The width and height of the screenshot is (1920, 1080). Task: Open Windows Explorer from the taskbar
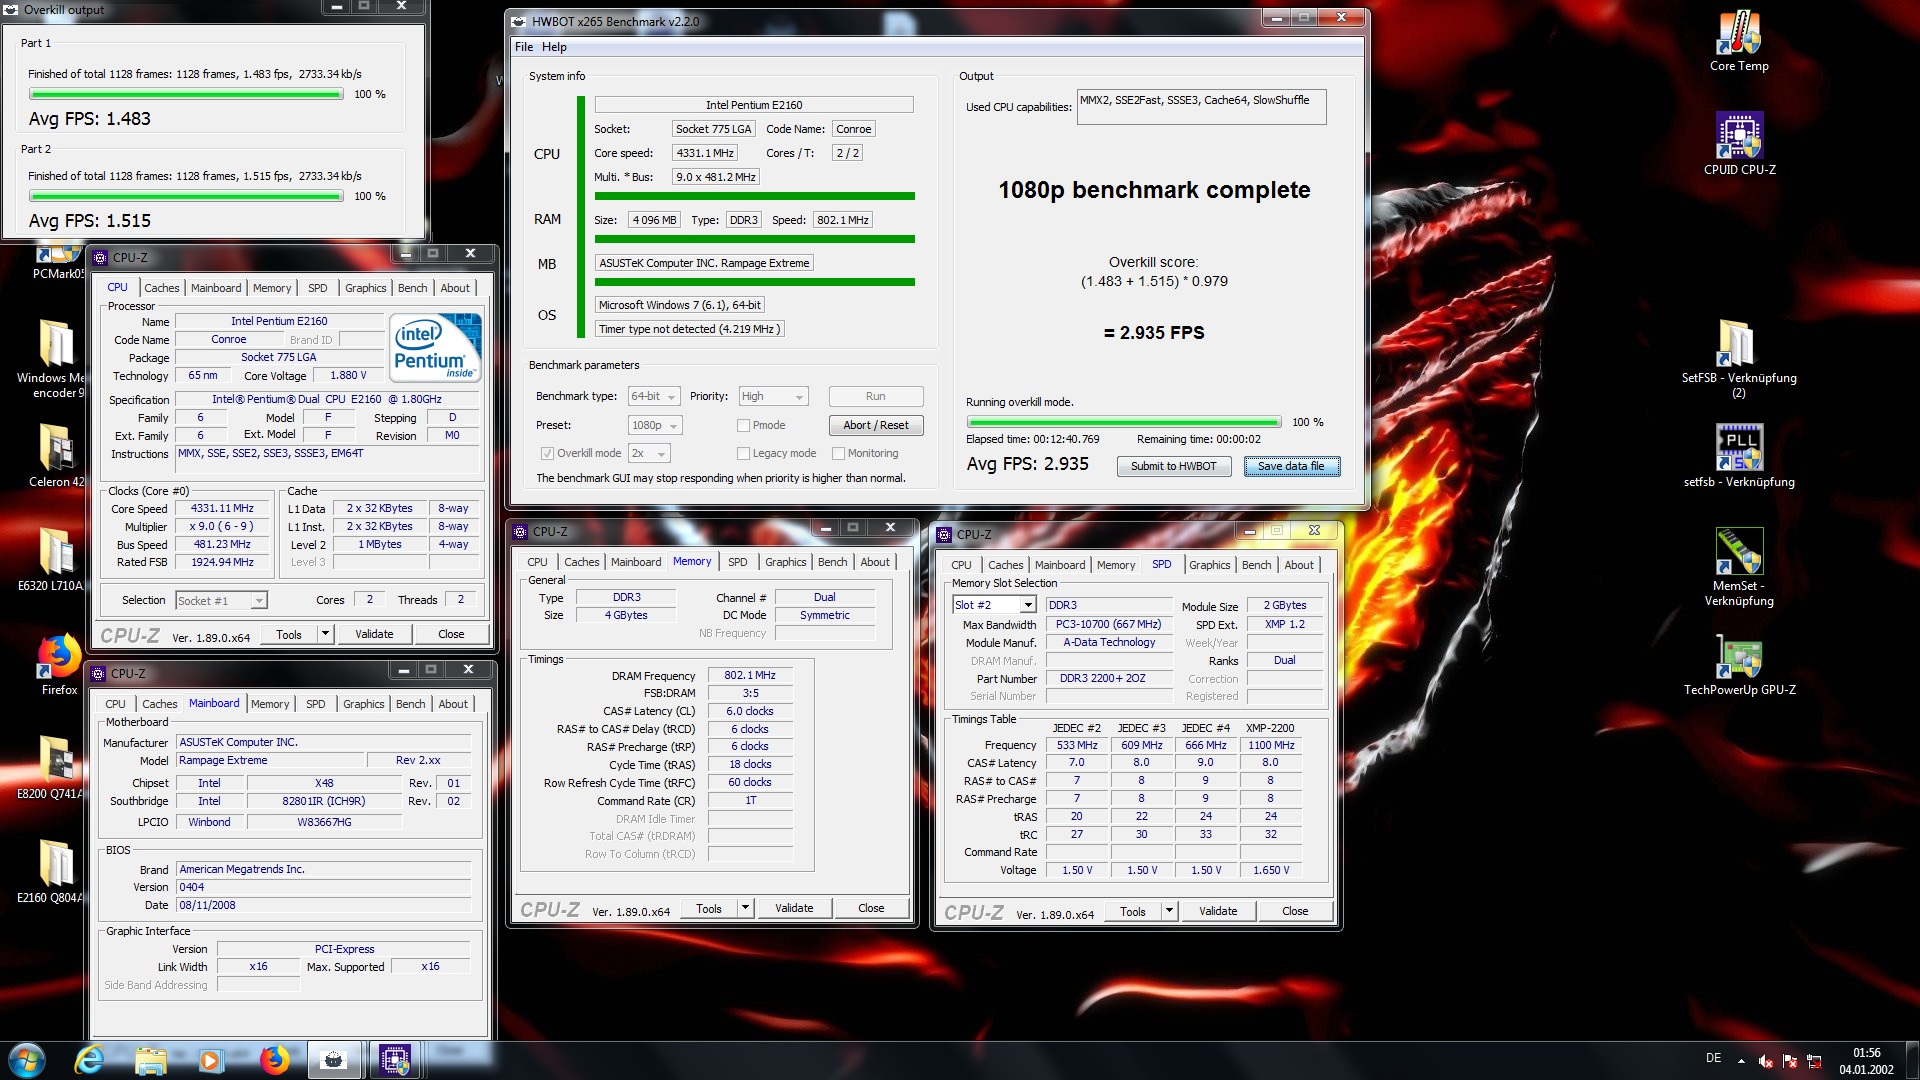pyautogui.click(x=151, y=1060)
